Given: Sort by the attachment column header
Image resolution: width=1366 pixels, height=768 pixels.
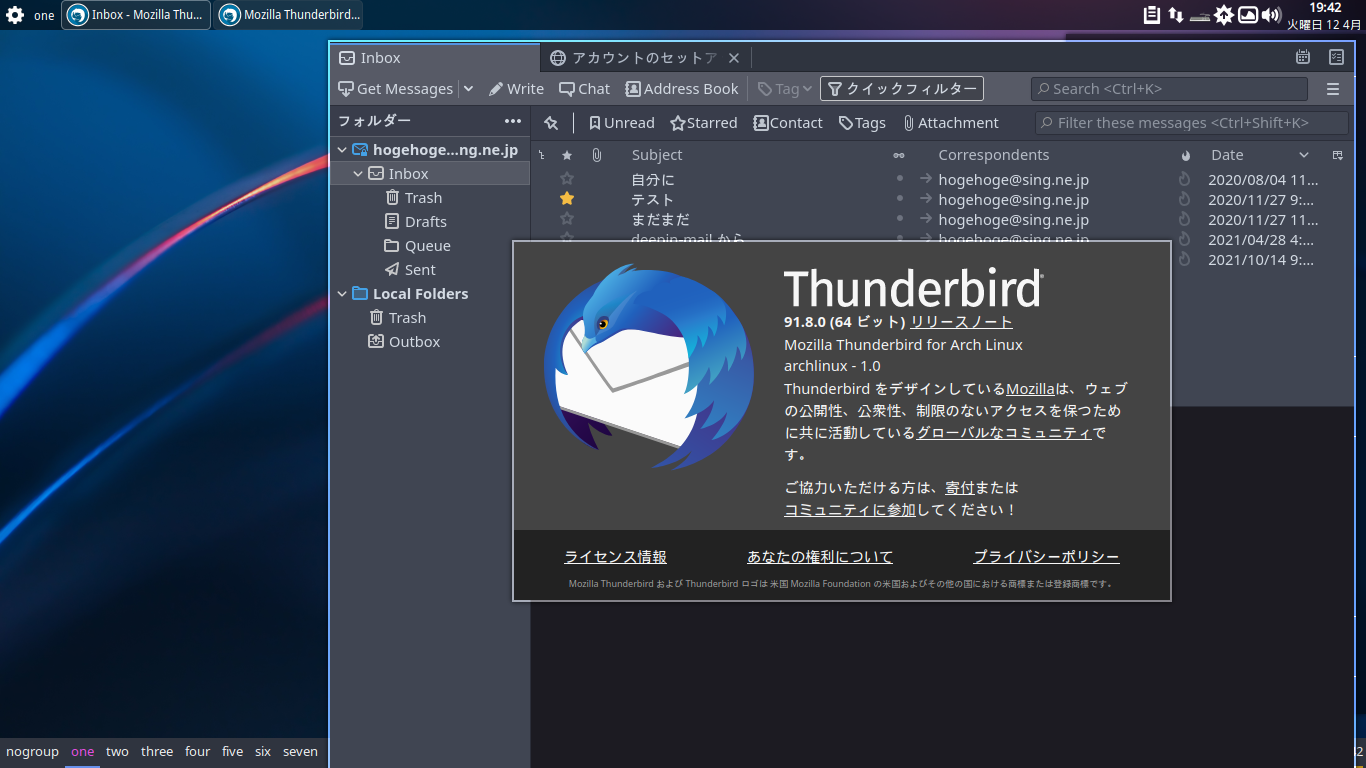Looking at the screenshot, I should point(596,155).
